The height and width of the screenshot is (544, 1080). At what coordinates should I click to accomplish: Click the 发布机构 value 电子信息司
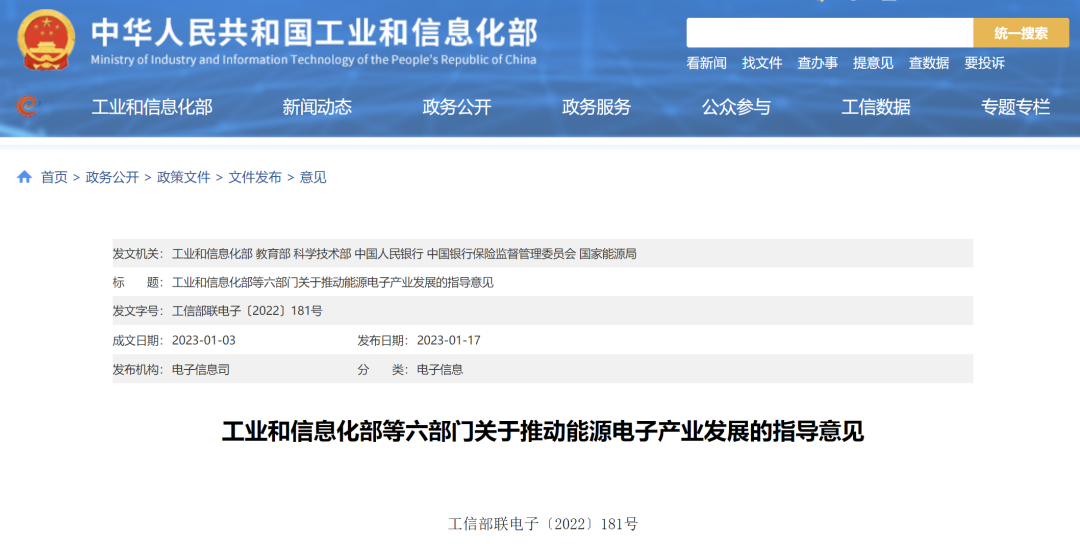tap(201, 370)
